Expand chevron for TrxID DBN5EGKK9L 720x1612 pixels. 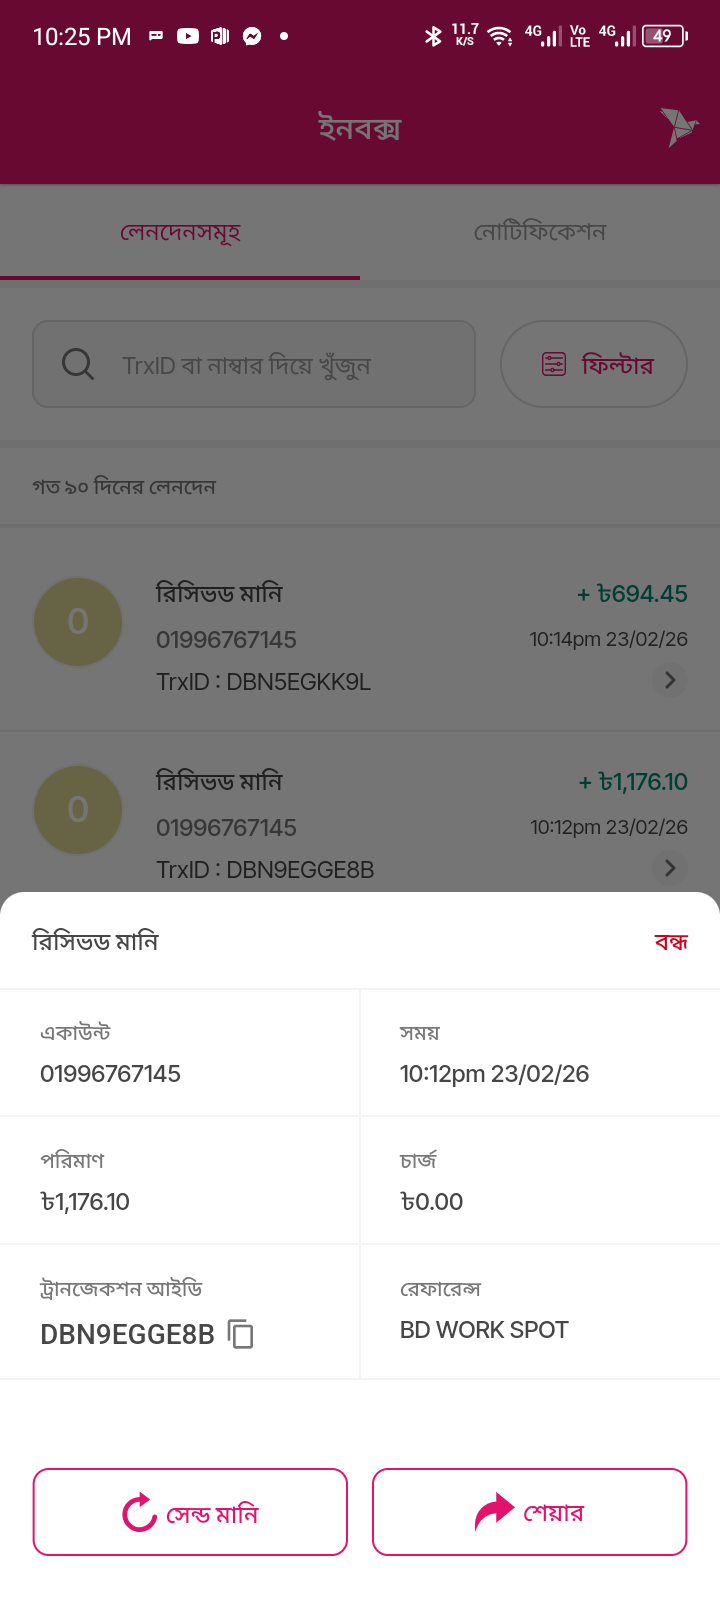click(x=670, y=680)
